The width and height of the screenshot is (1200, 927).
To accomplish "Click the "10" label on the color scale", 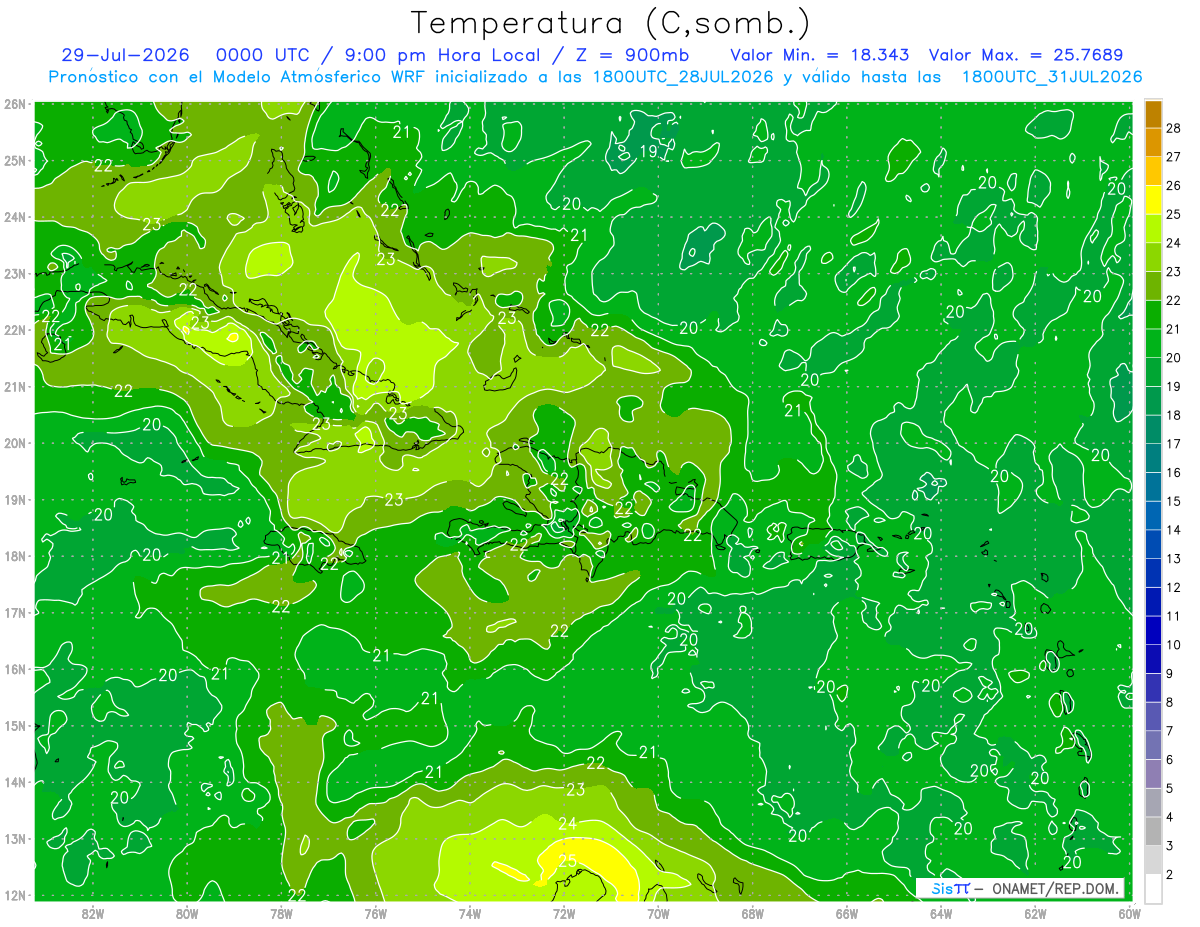I will [1174, 645].
